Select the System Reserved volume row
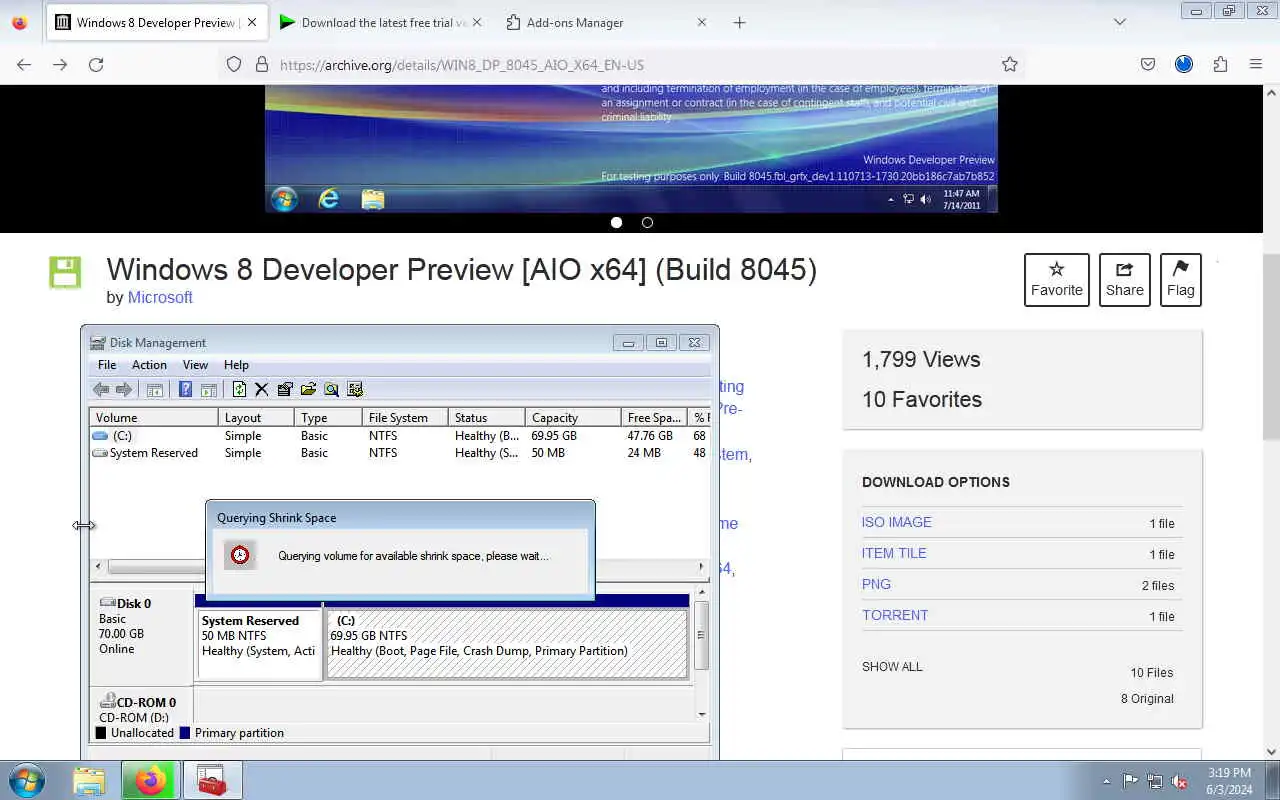The height and width of the screenshot is (800, 1280). 400,453
